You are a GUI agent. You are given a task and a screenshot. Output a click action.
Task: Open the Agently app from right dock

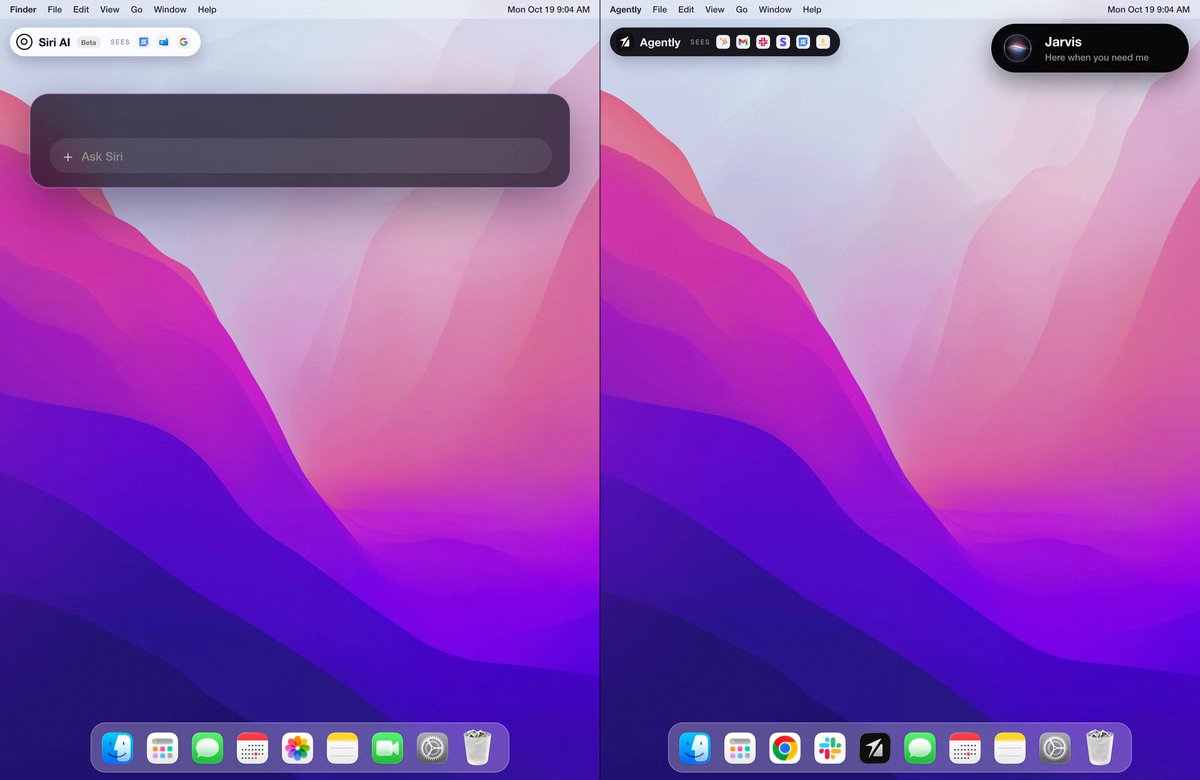click(x=874, y=748)
